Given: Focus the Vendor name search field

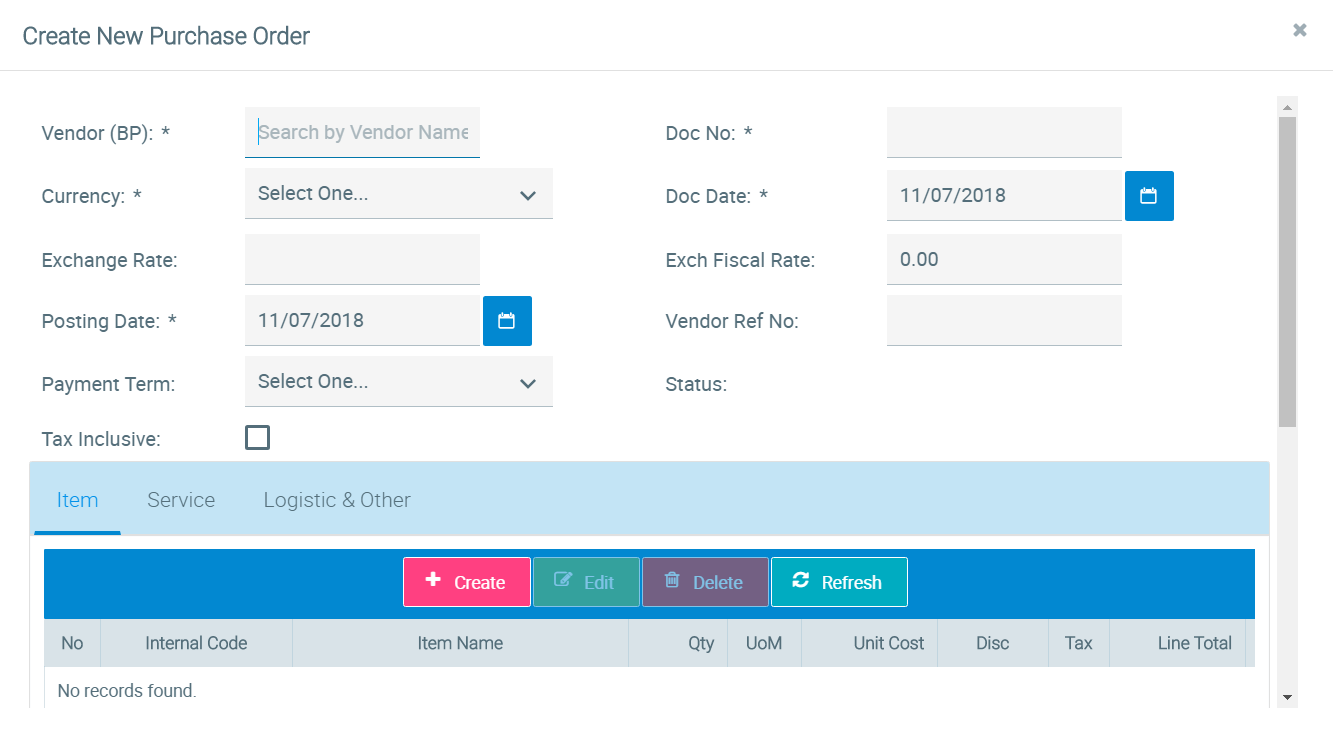Looking at the screenshot, I should pyautogui.click(x=362, y=132).
